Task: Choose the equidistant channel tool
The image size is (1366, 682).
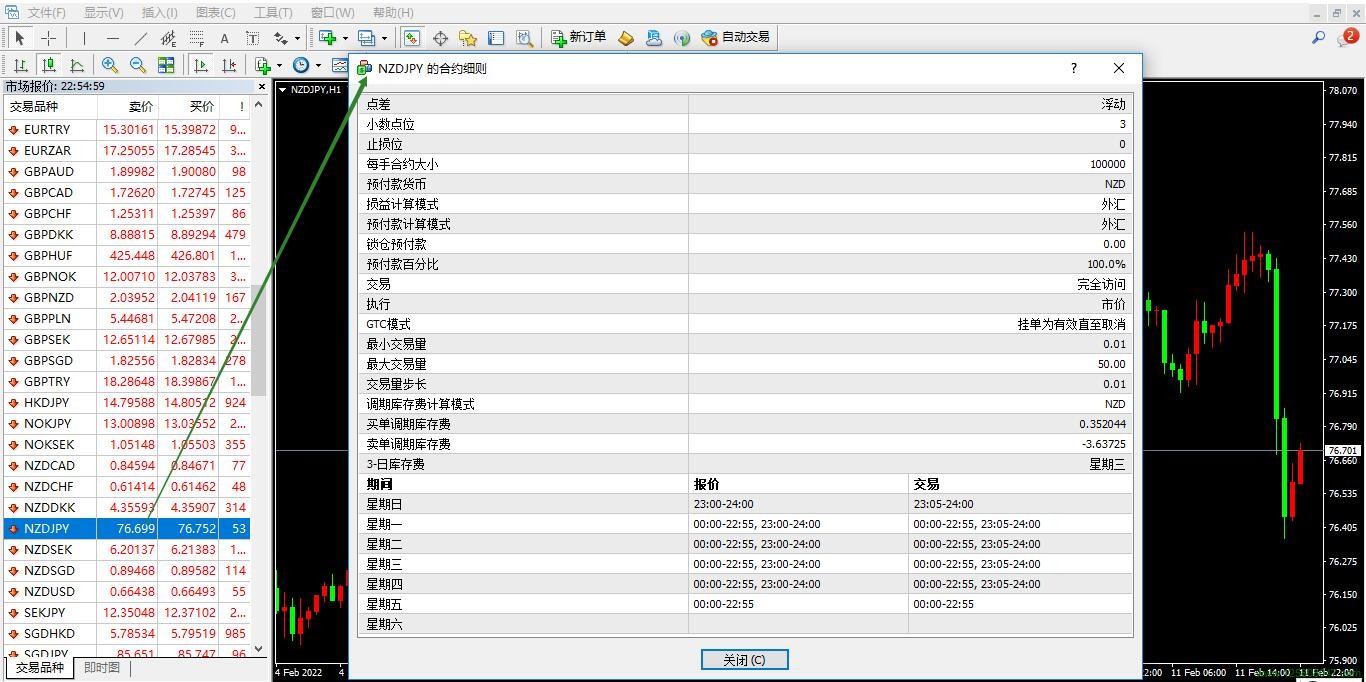Action: coord(168,38)
